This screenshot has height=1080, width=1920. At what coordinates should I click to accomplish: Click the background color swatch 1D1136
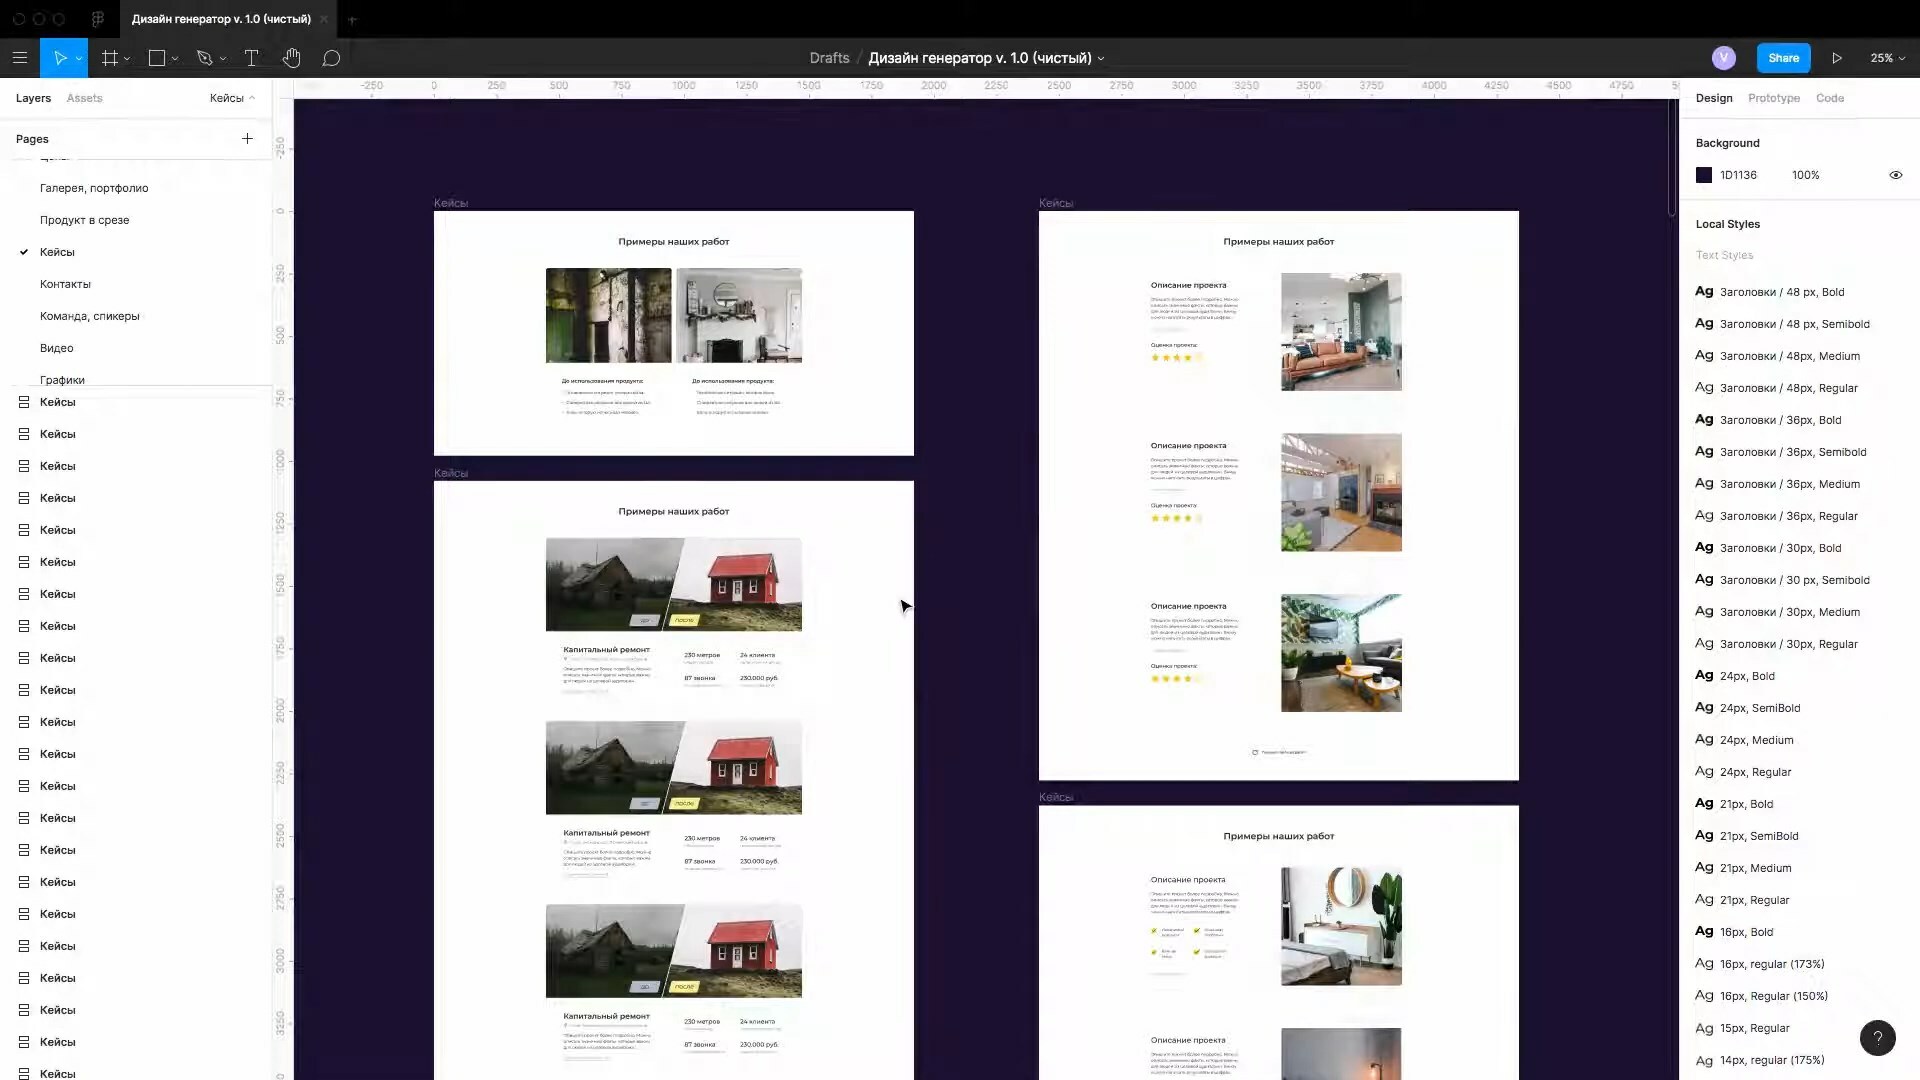(x=1704, y=175)
